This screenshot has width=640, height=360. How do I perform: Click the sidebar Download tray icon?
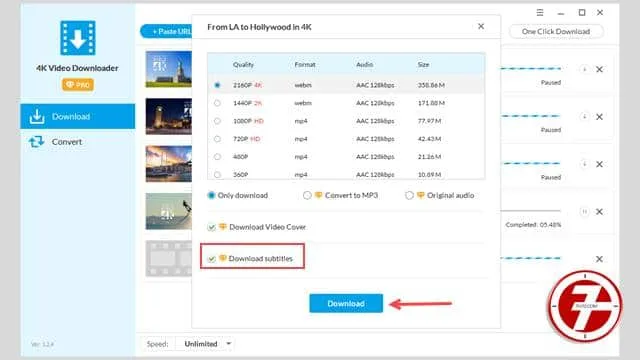[x=37, y=116]
